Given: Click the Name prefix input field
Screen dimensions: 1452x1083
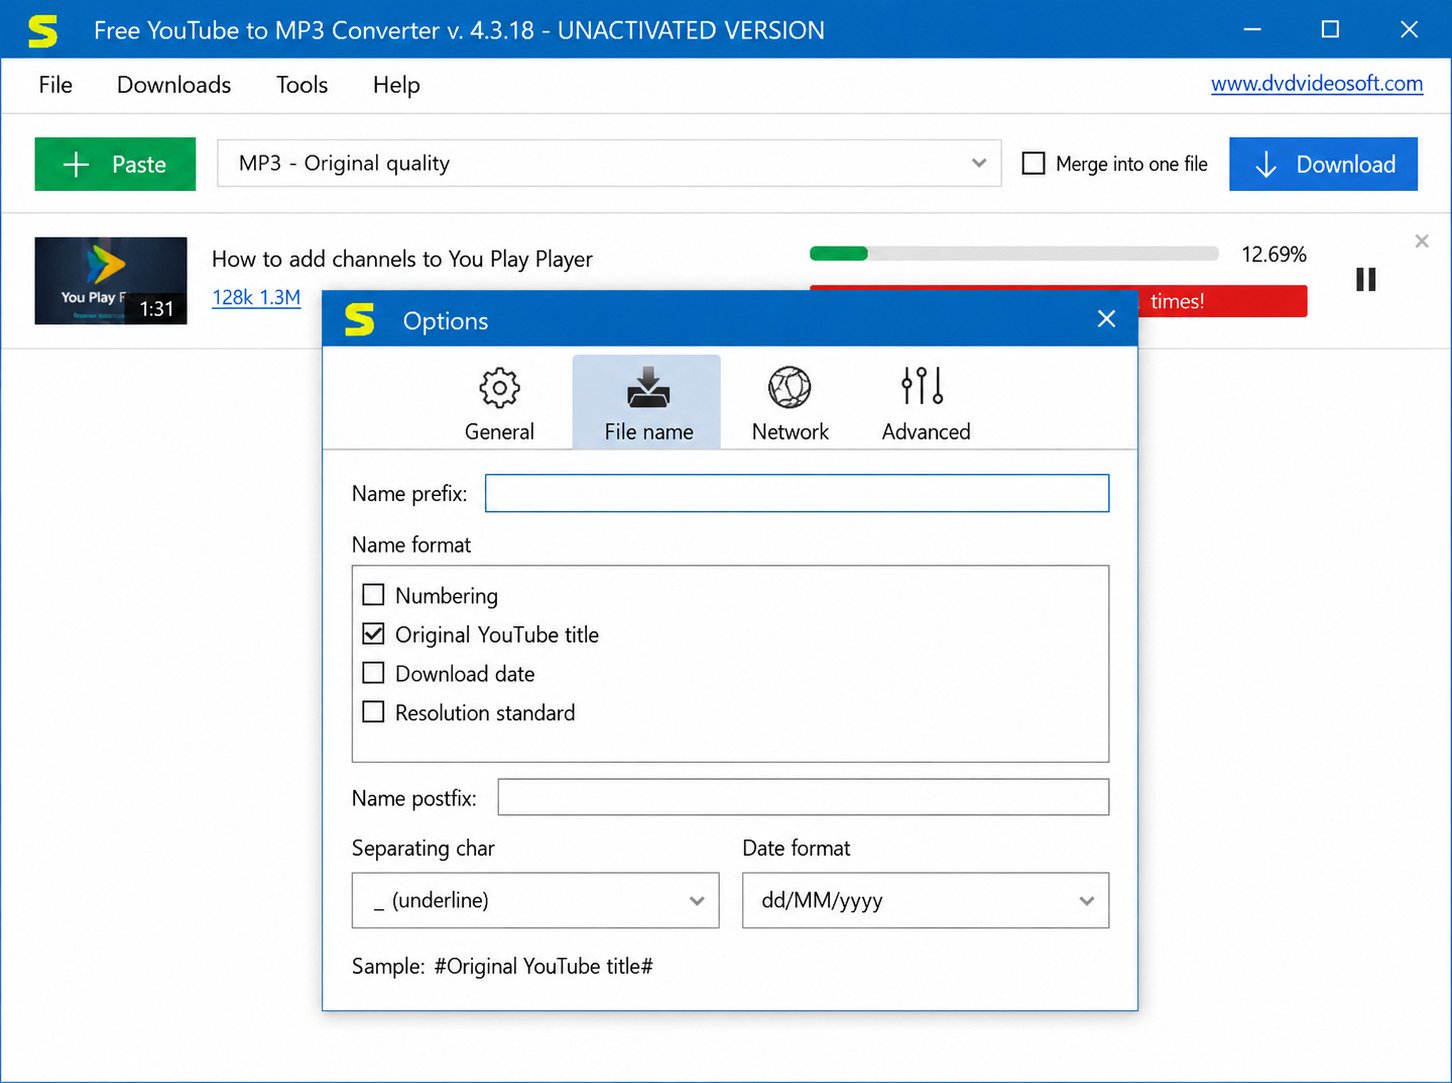Looking at the screenshot, I should point(797,493).
